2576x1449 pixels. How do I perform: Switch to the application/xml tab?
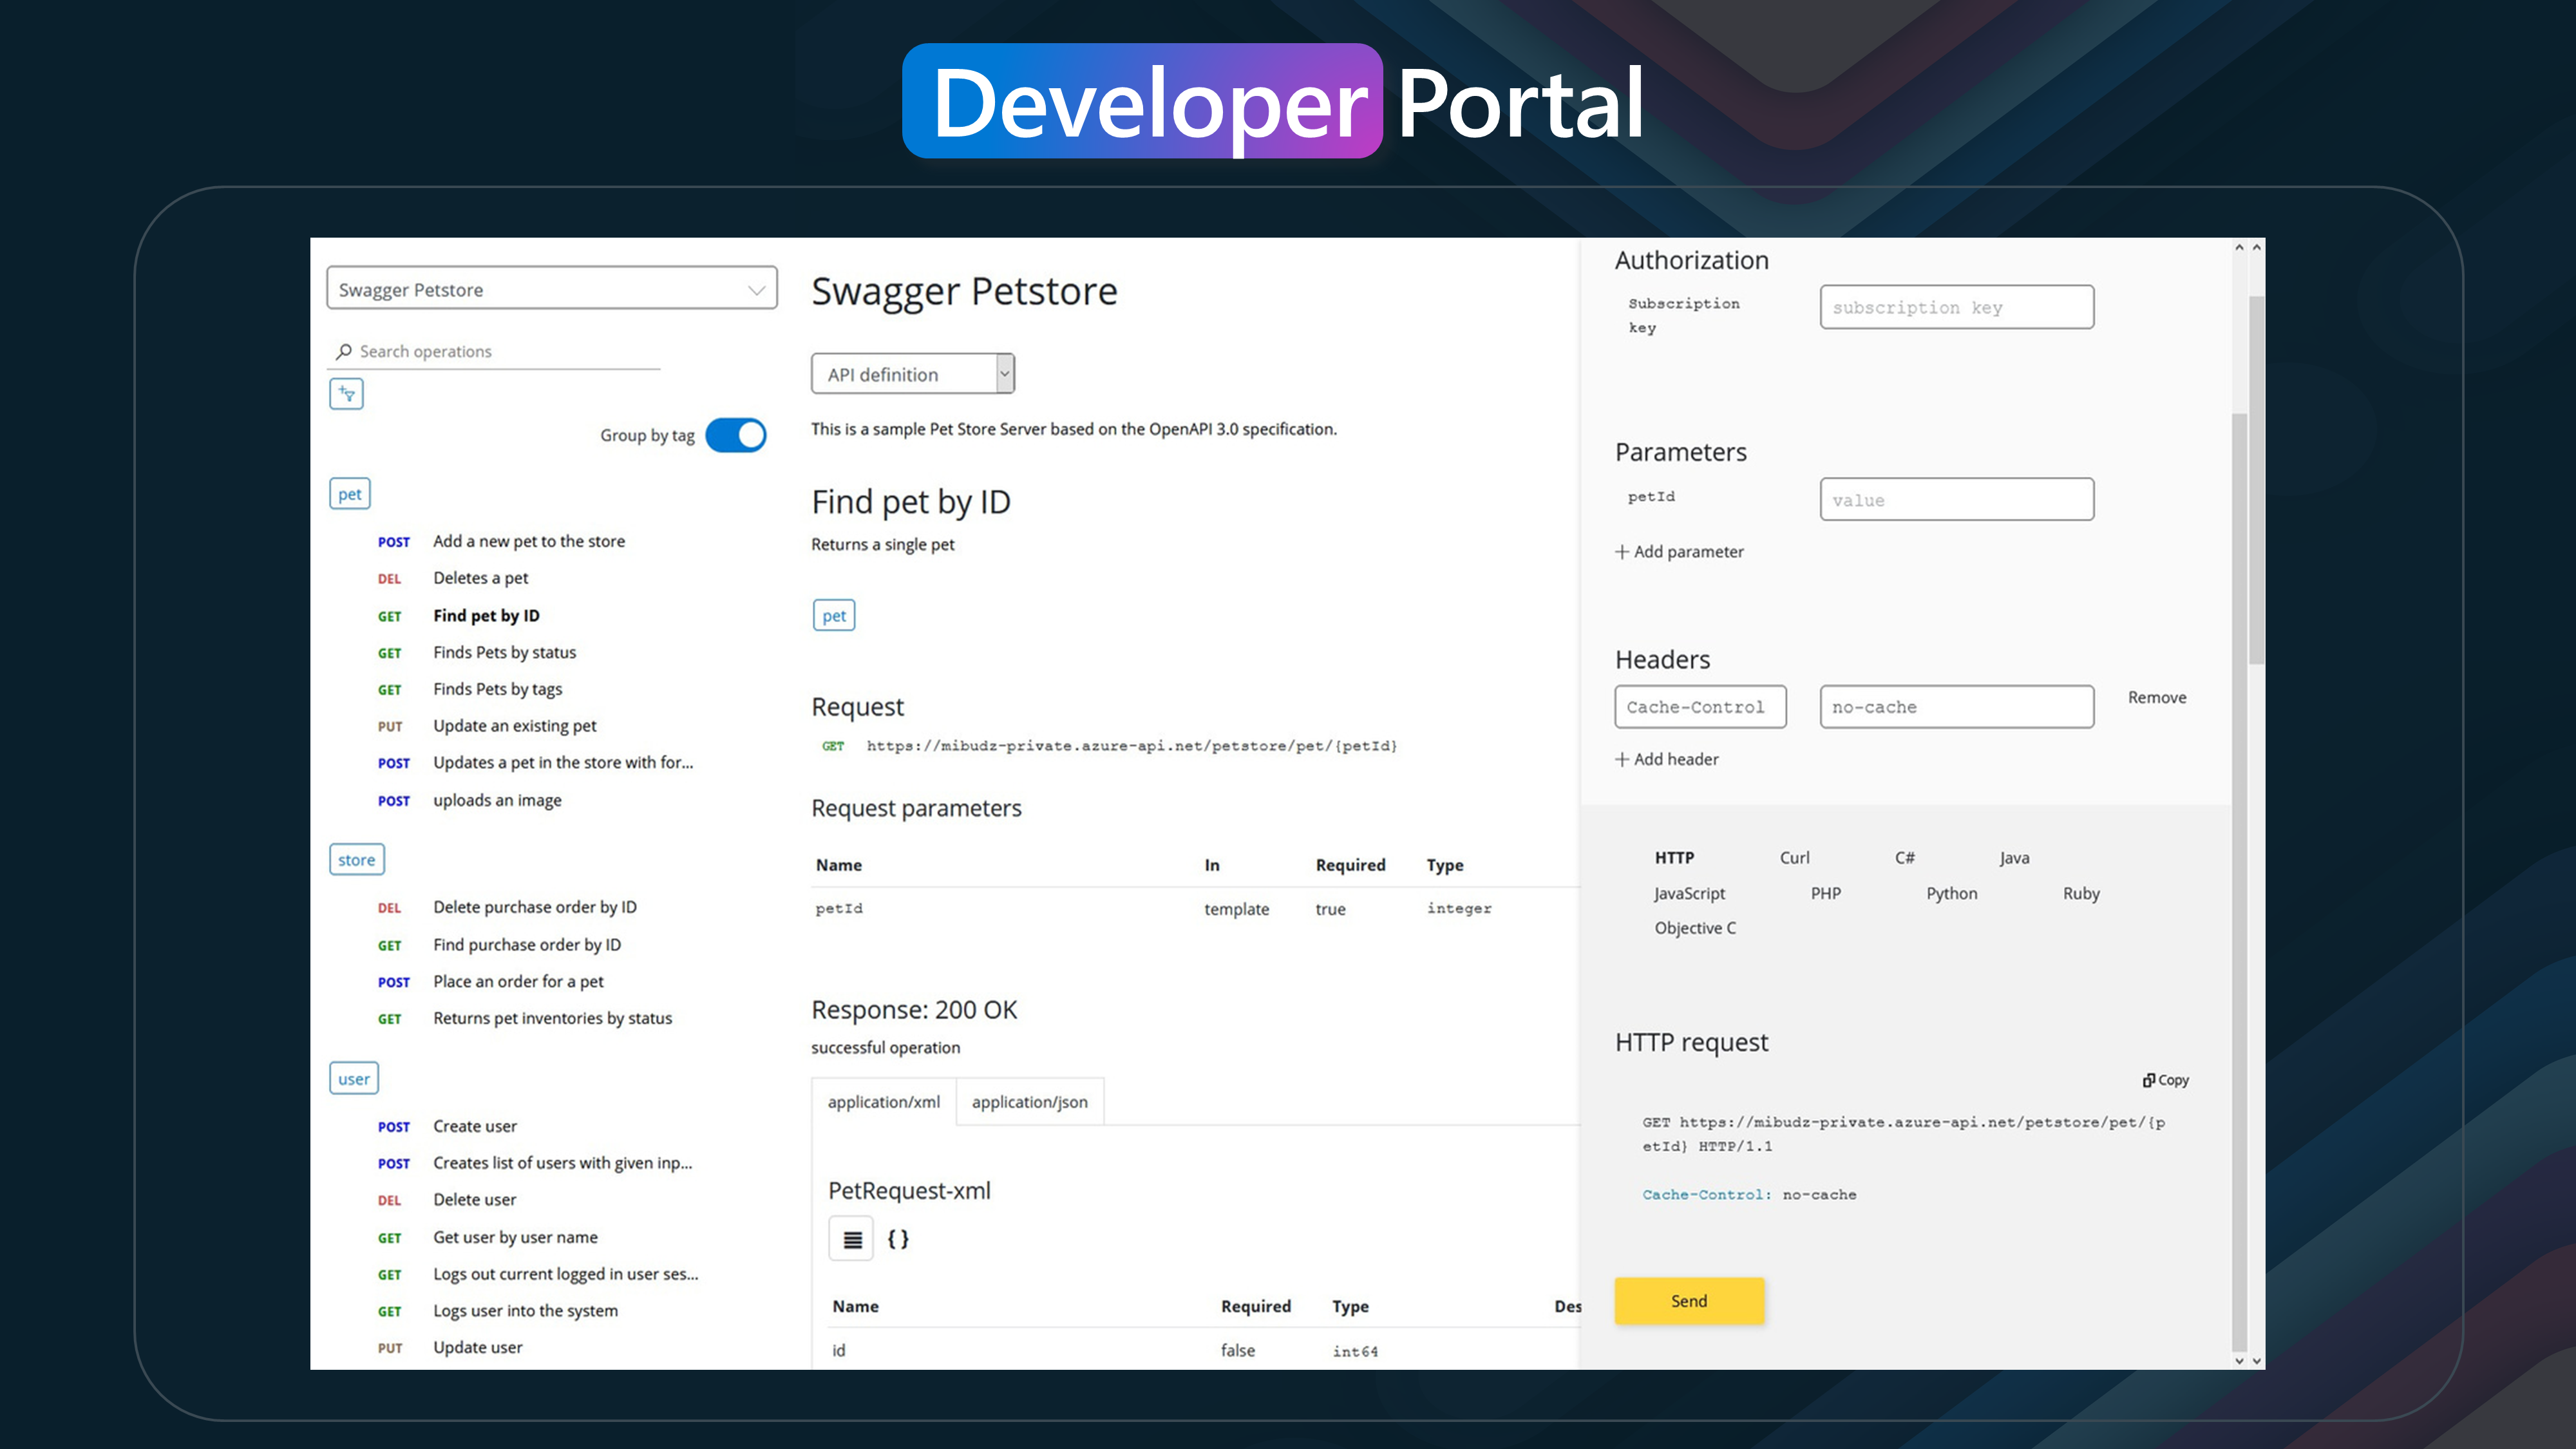point(884,1102)
